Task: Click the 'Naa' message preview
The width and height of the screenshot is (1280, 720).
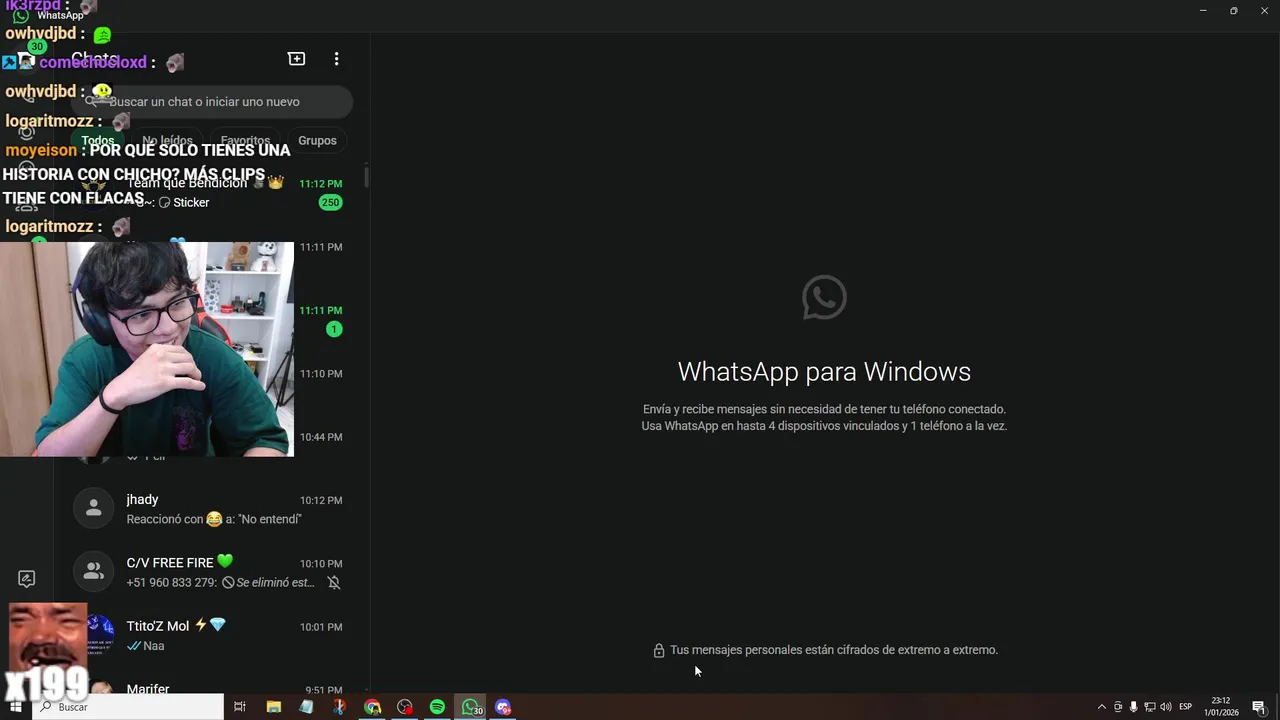Action: click(x=145, y=646)
